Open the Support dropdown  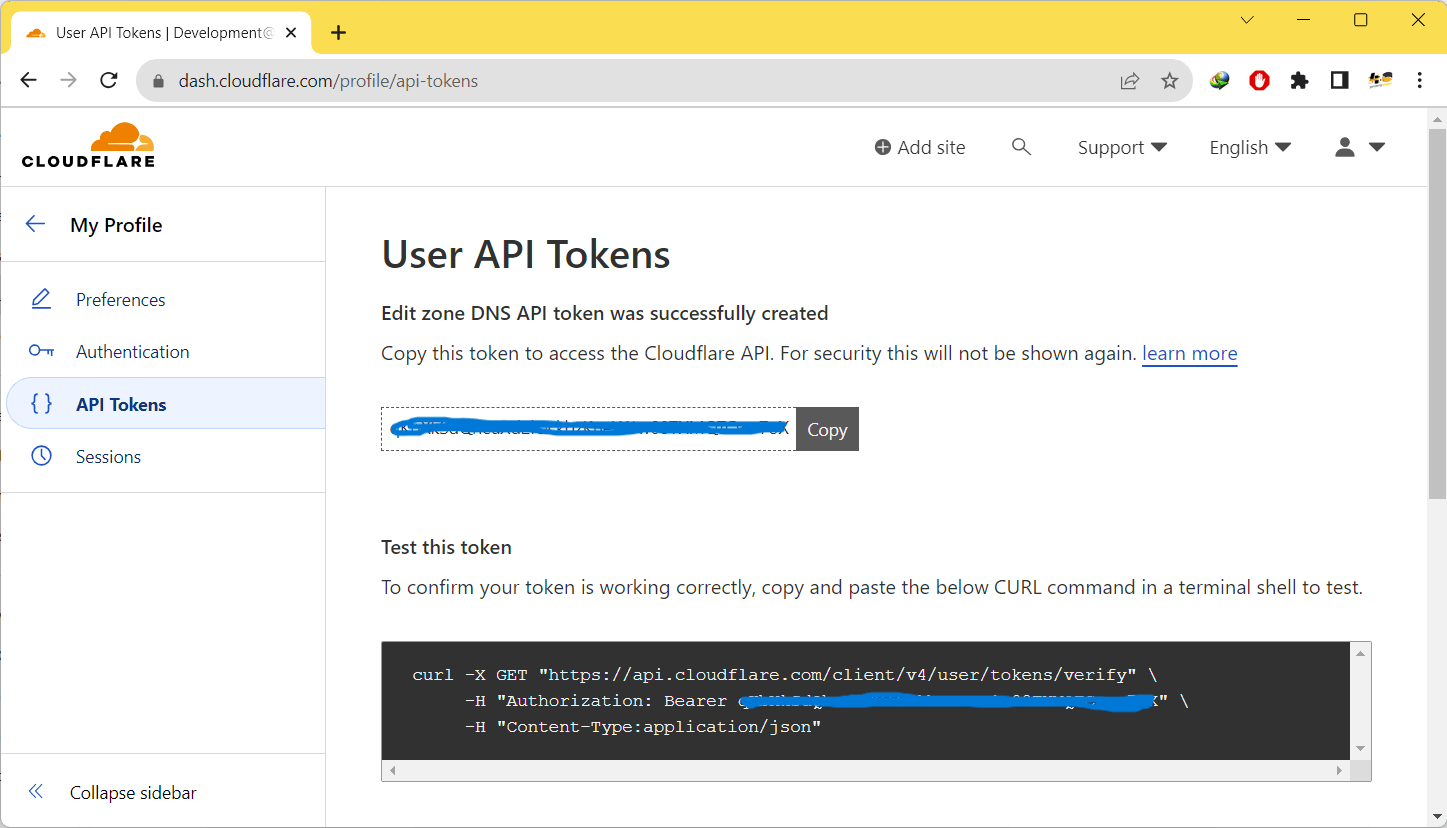(x=1122, y=147)
